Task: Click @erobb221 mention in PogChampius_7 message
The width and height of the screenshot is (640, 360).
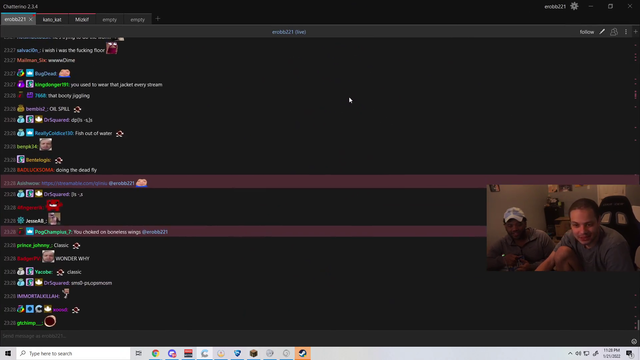Action: (155, 232)
